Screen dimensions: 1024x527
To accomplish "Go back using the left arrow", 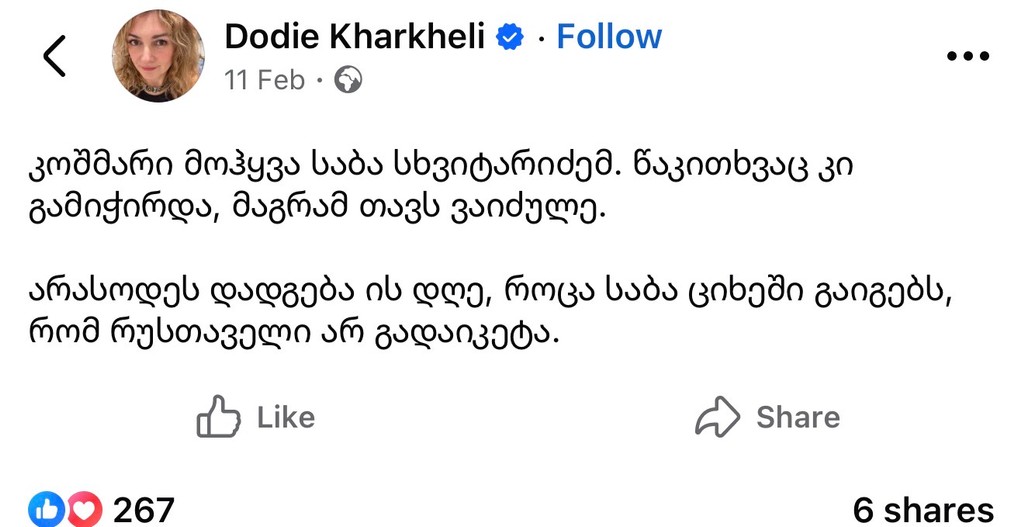I will [x=55, y=57].
